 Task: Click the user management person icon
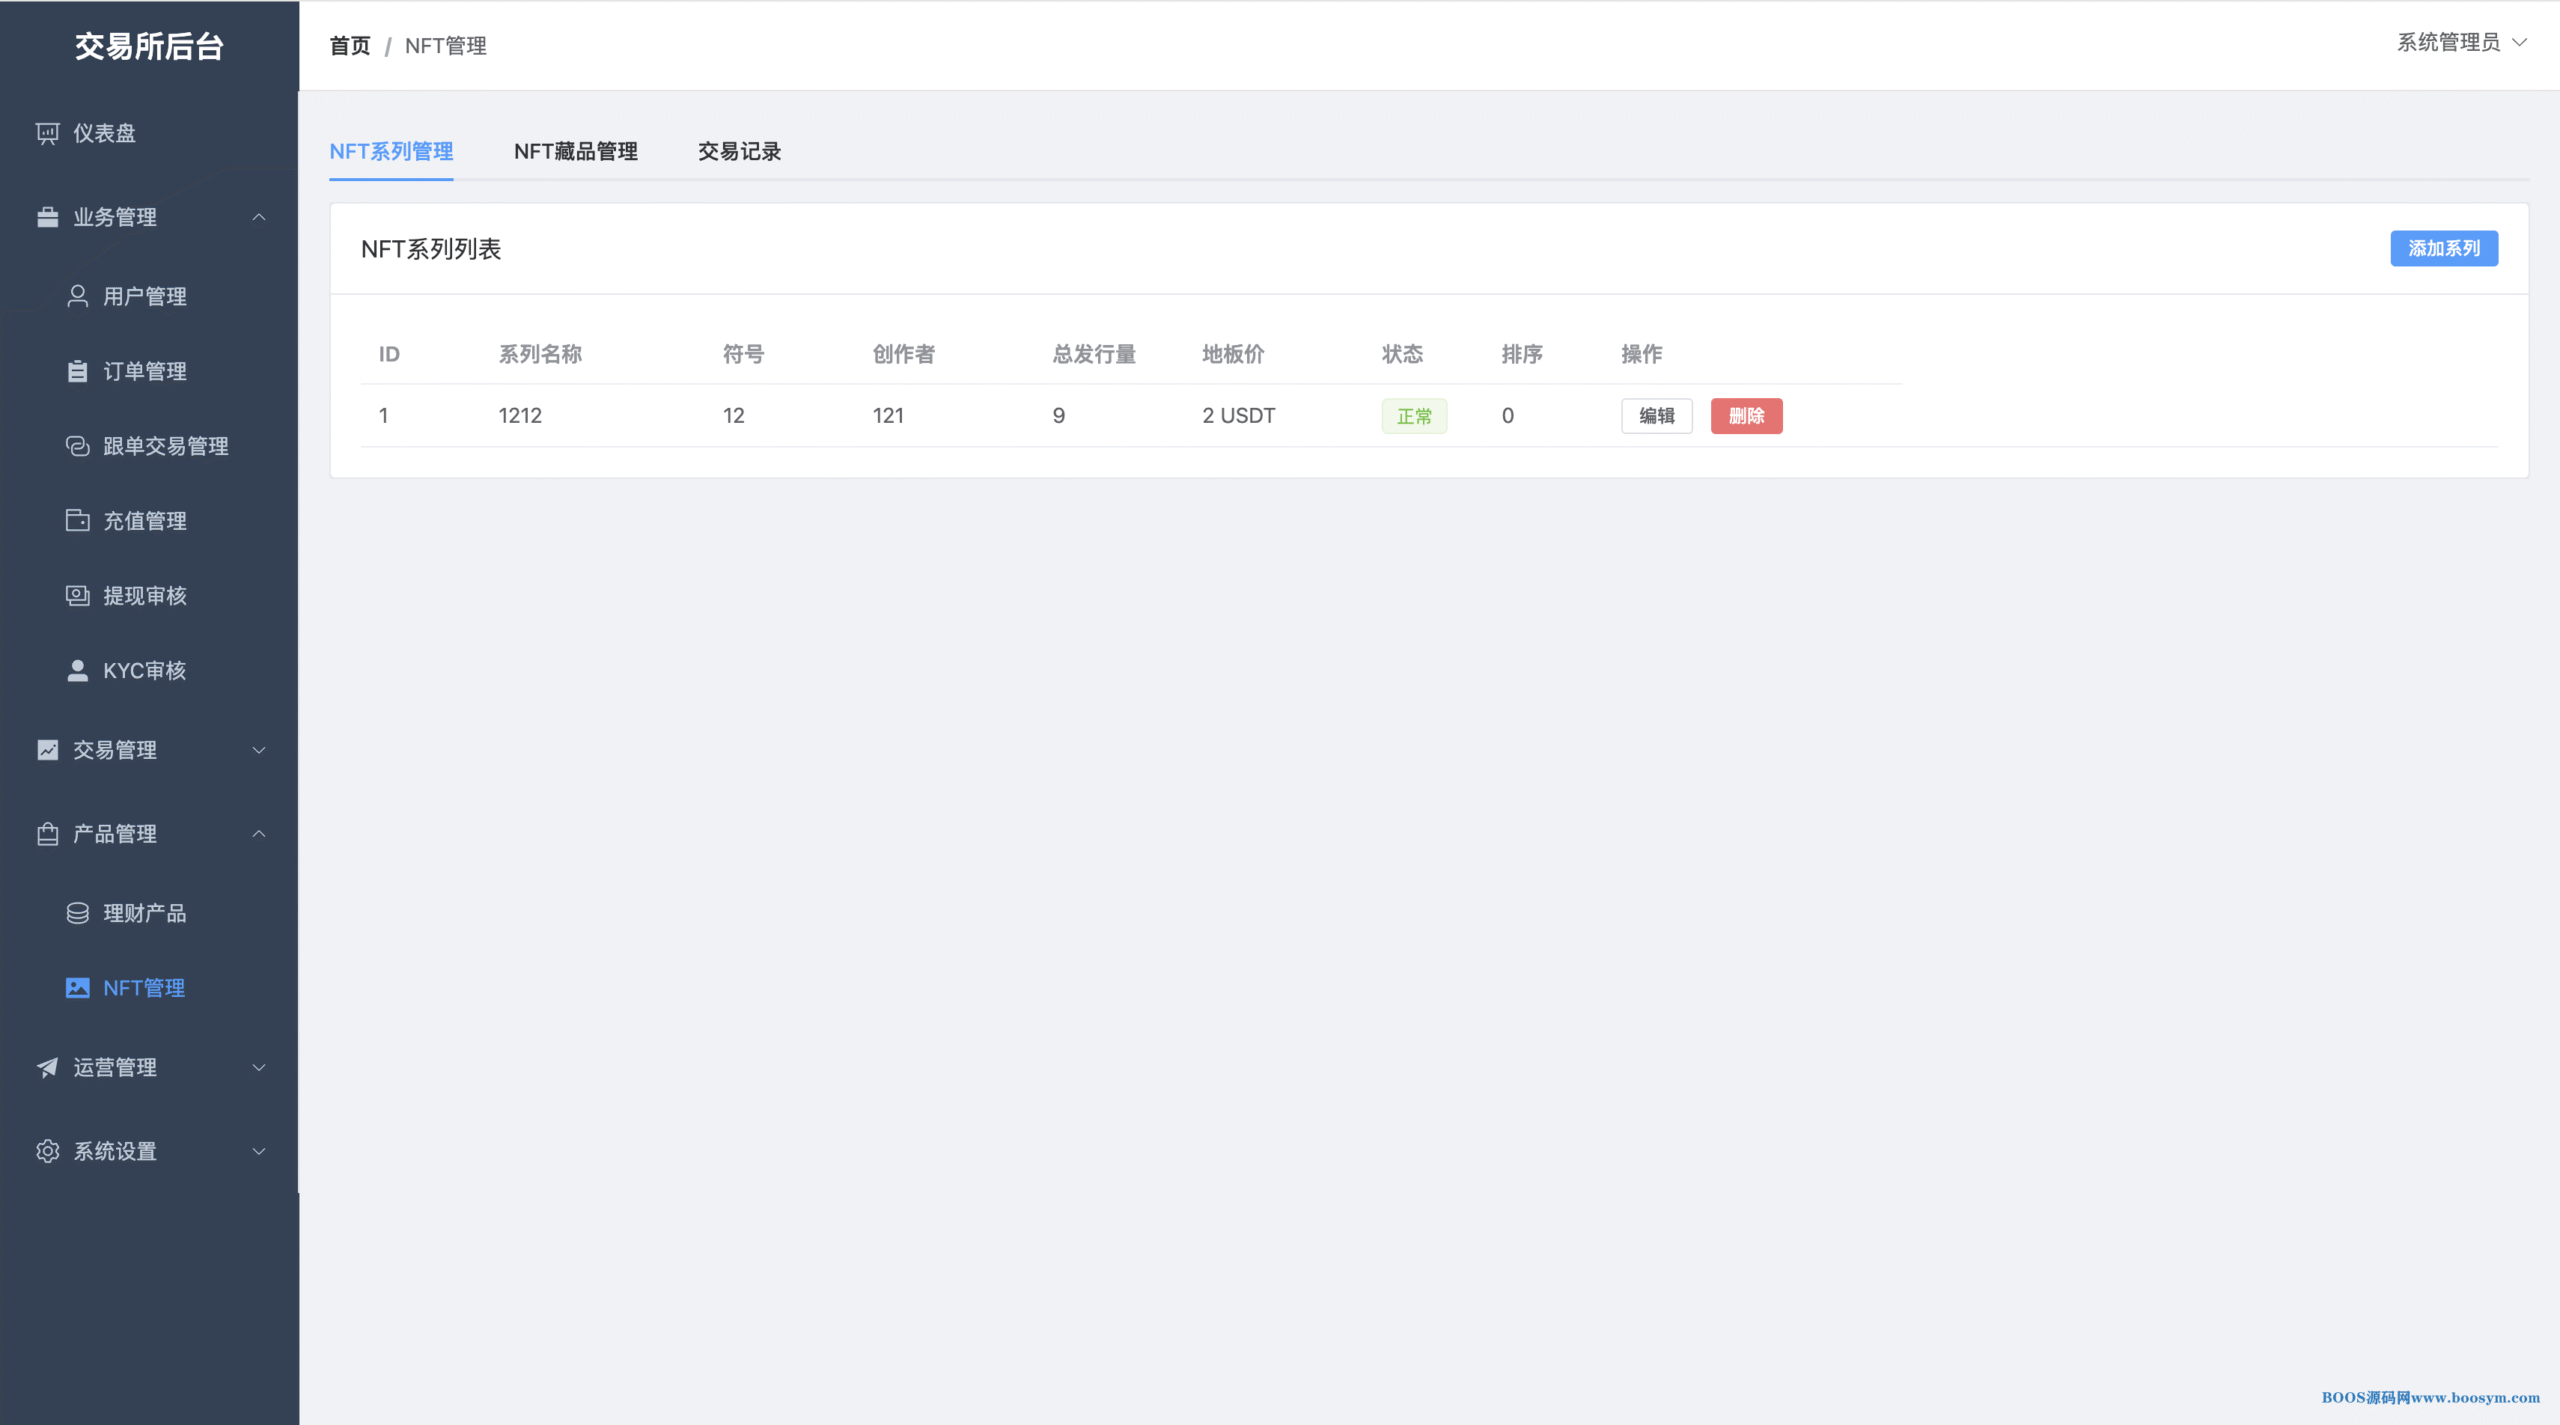tap(77, 296)
